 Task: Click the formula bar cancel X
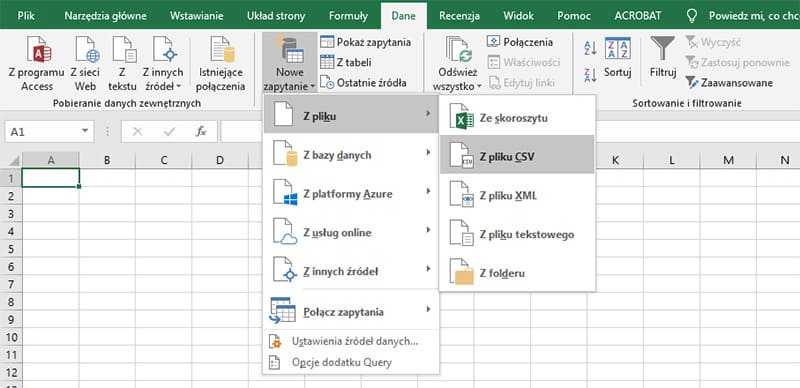137,132
